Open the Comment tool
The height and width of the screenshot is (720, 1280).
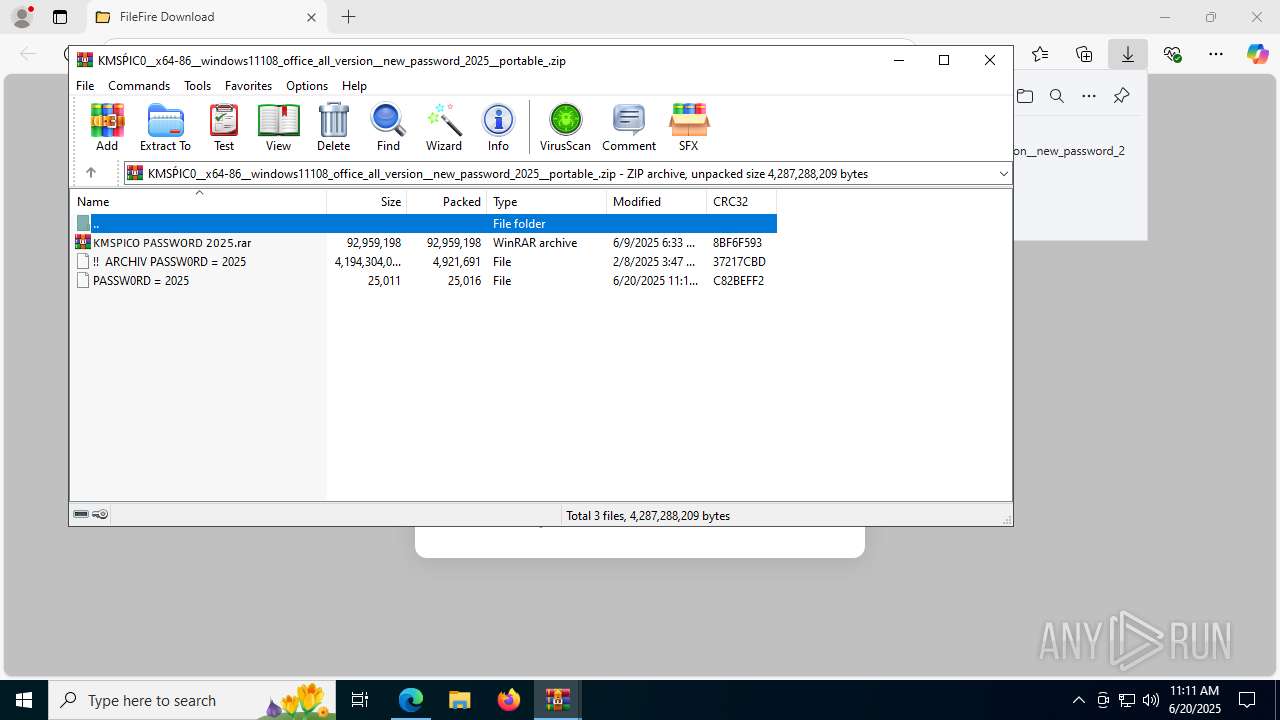point(629,127)
